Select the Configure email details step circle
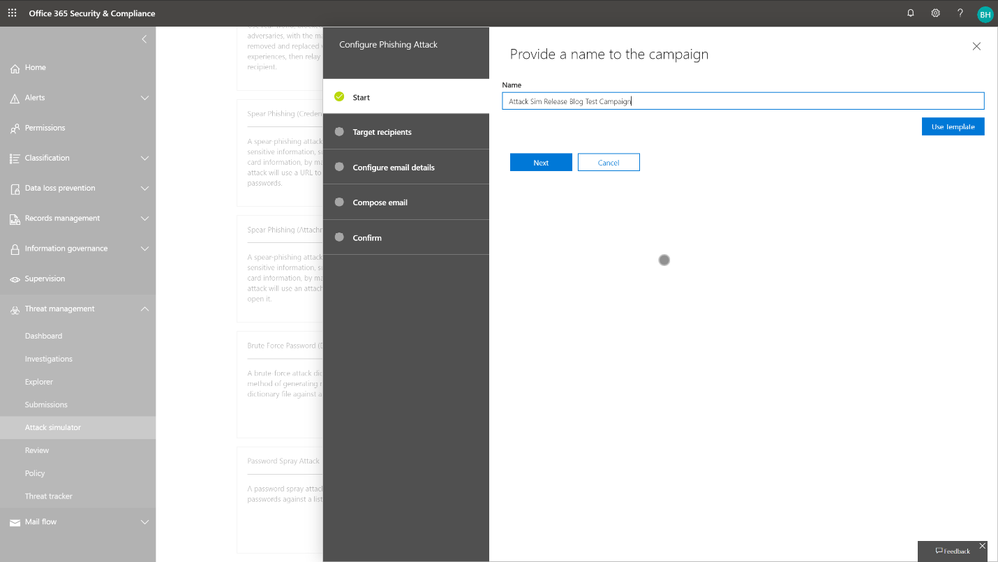Viewport: 998px width, 562px height. [339, 167]
